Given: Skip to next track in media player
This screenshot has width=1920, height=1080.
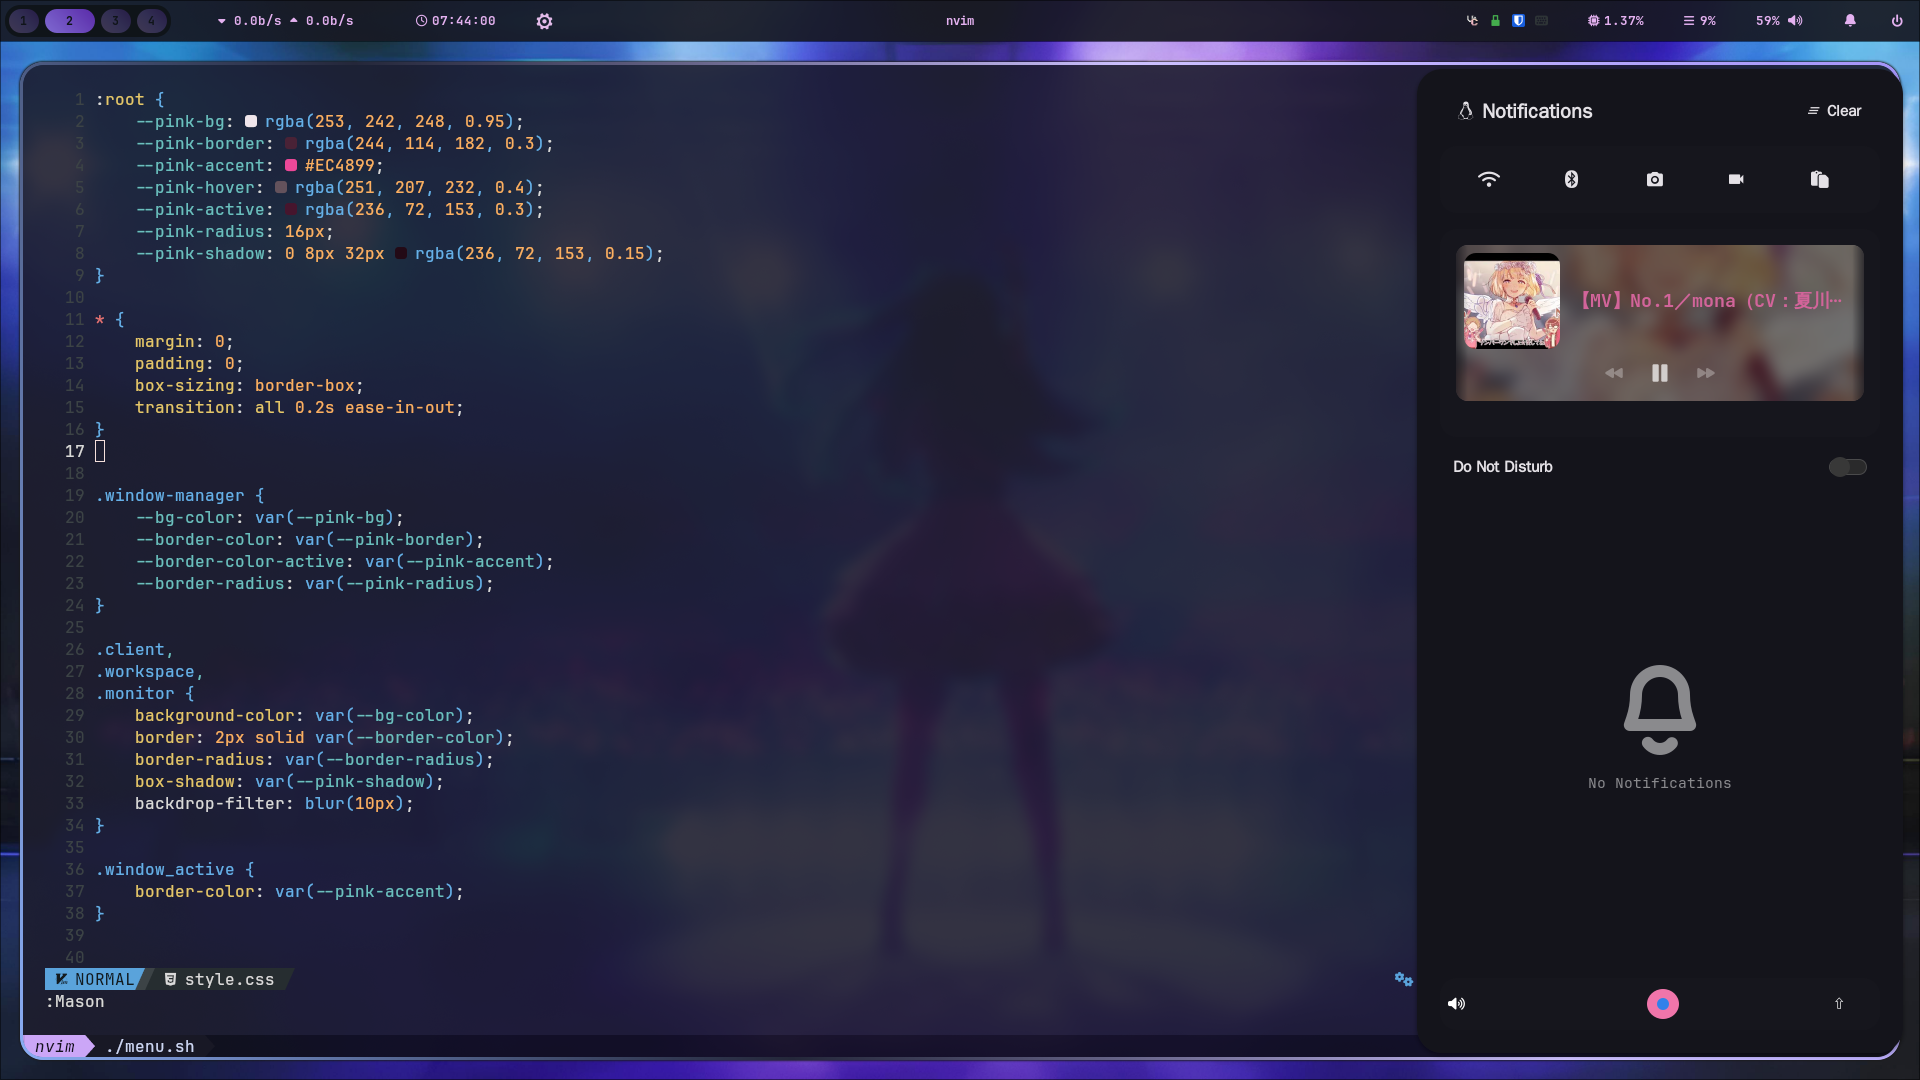Looking at the screenshot, I should 1706,373.
